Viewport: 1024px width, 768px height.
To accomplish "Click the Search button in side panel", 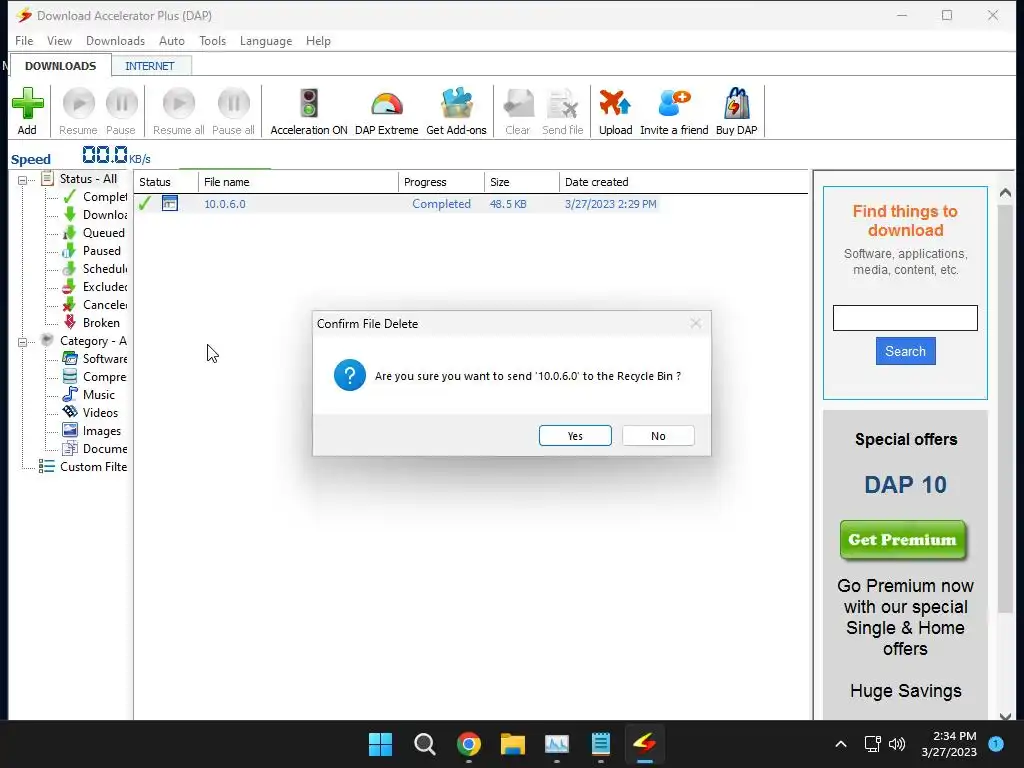I will tap(905, 351).
